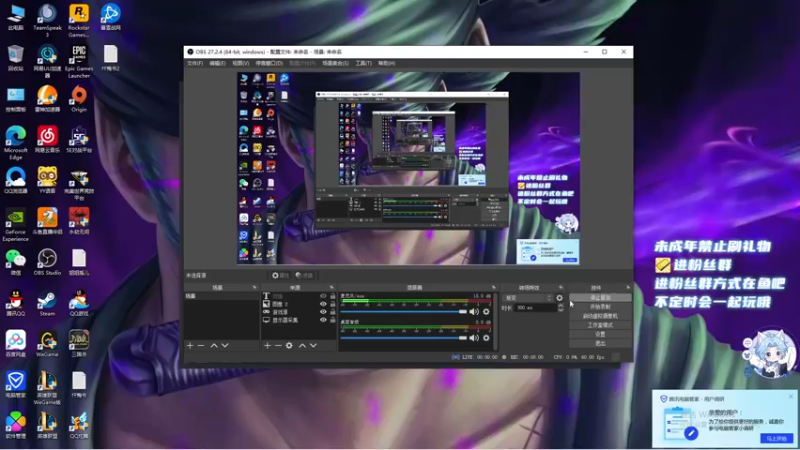
Task: Open source properties gear in Sources toolbar
Action: [289, 345]
